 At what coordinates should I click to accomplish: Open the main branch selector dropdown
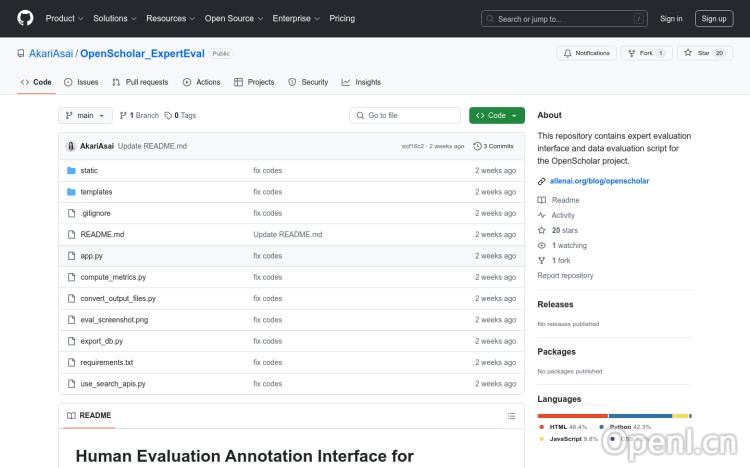click(x=85, y=115)
